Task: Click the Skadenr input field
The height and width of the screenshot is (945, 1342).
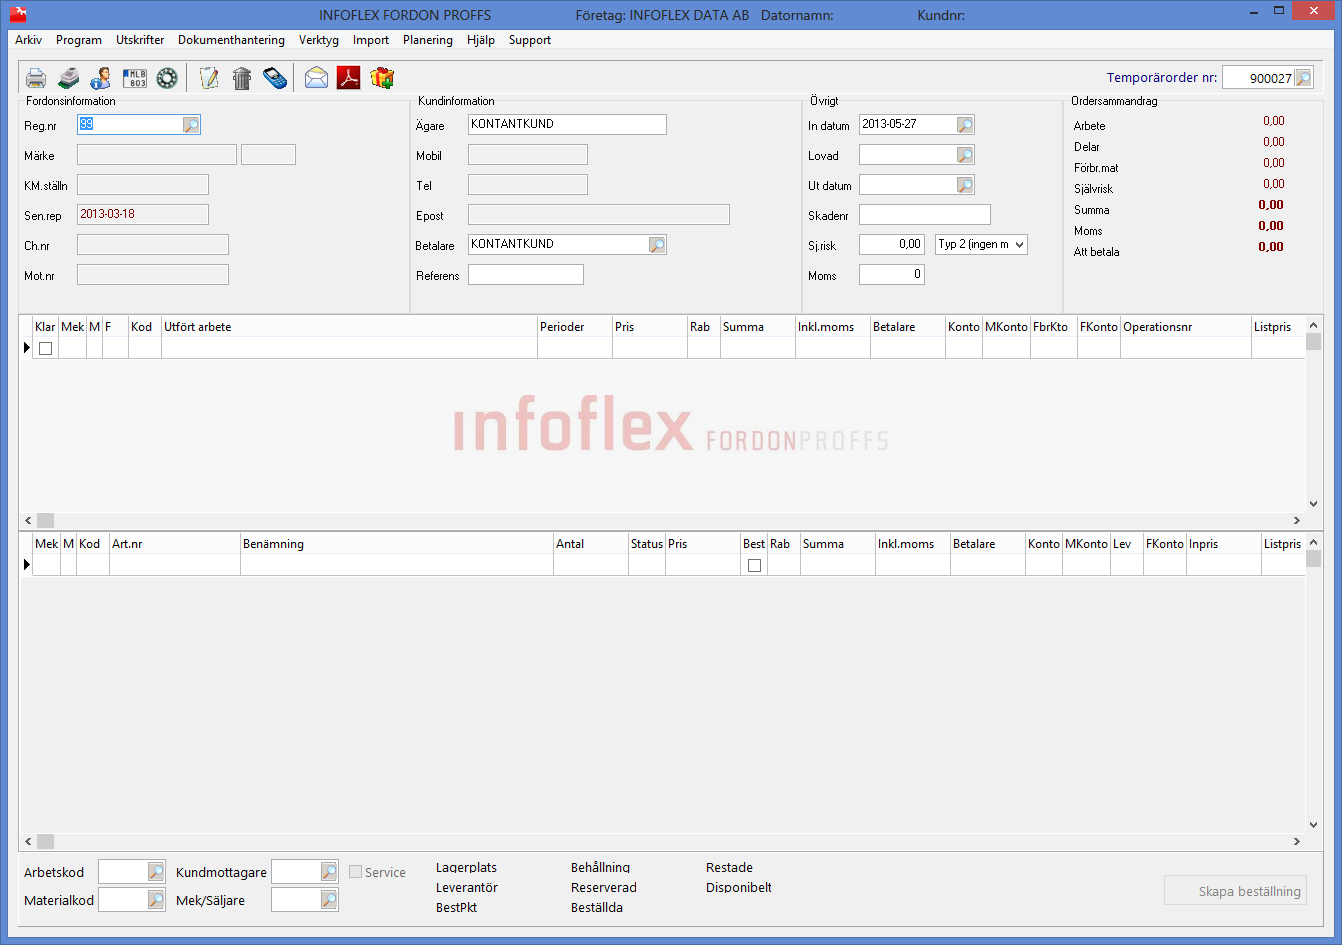Action: (925, 215)
